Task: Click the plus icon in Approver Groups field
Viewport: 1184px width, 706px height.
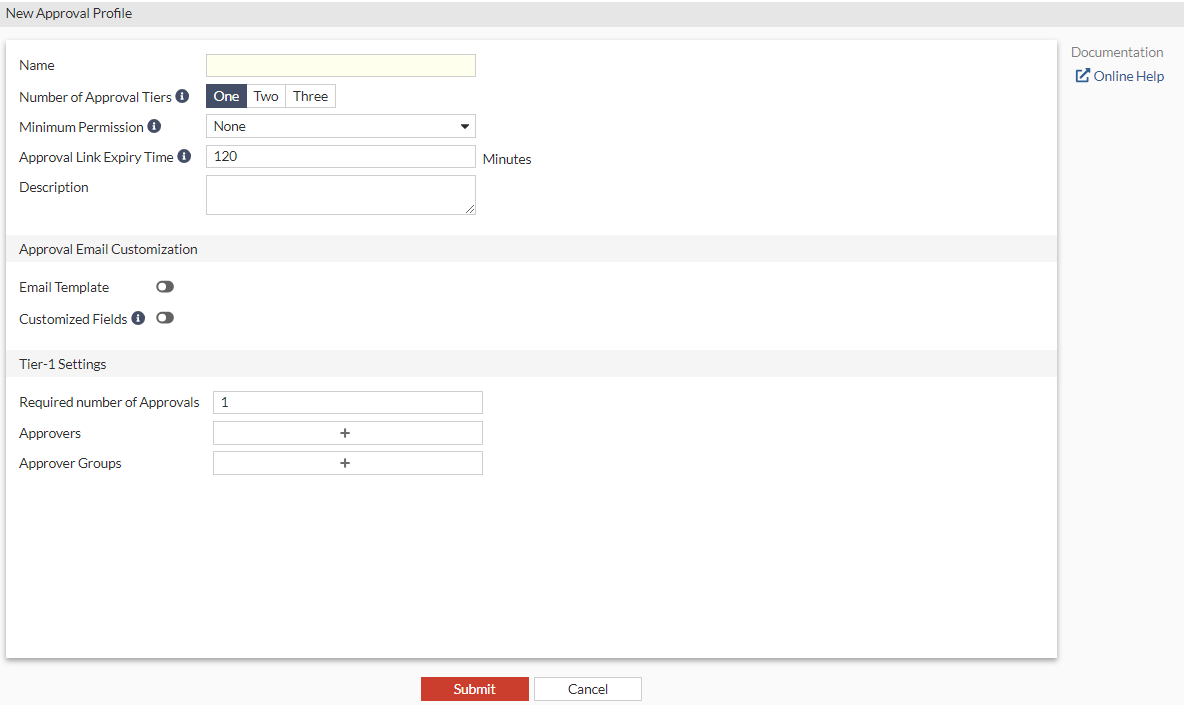Action: point(345,463)
